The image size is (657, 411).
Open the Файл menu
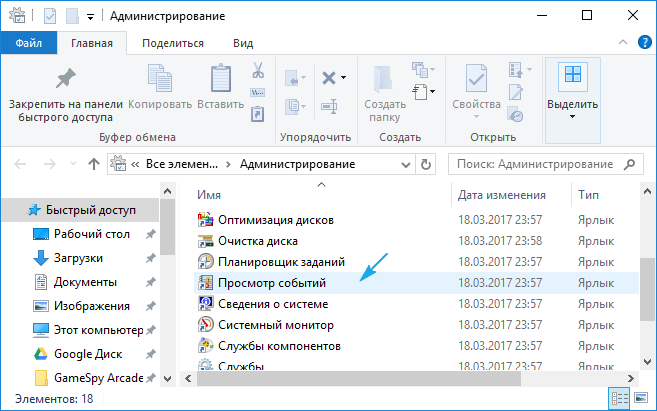tap(28, 43)
